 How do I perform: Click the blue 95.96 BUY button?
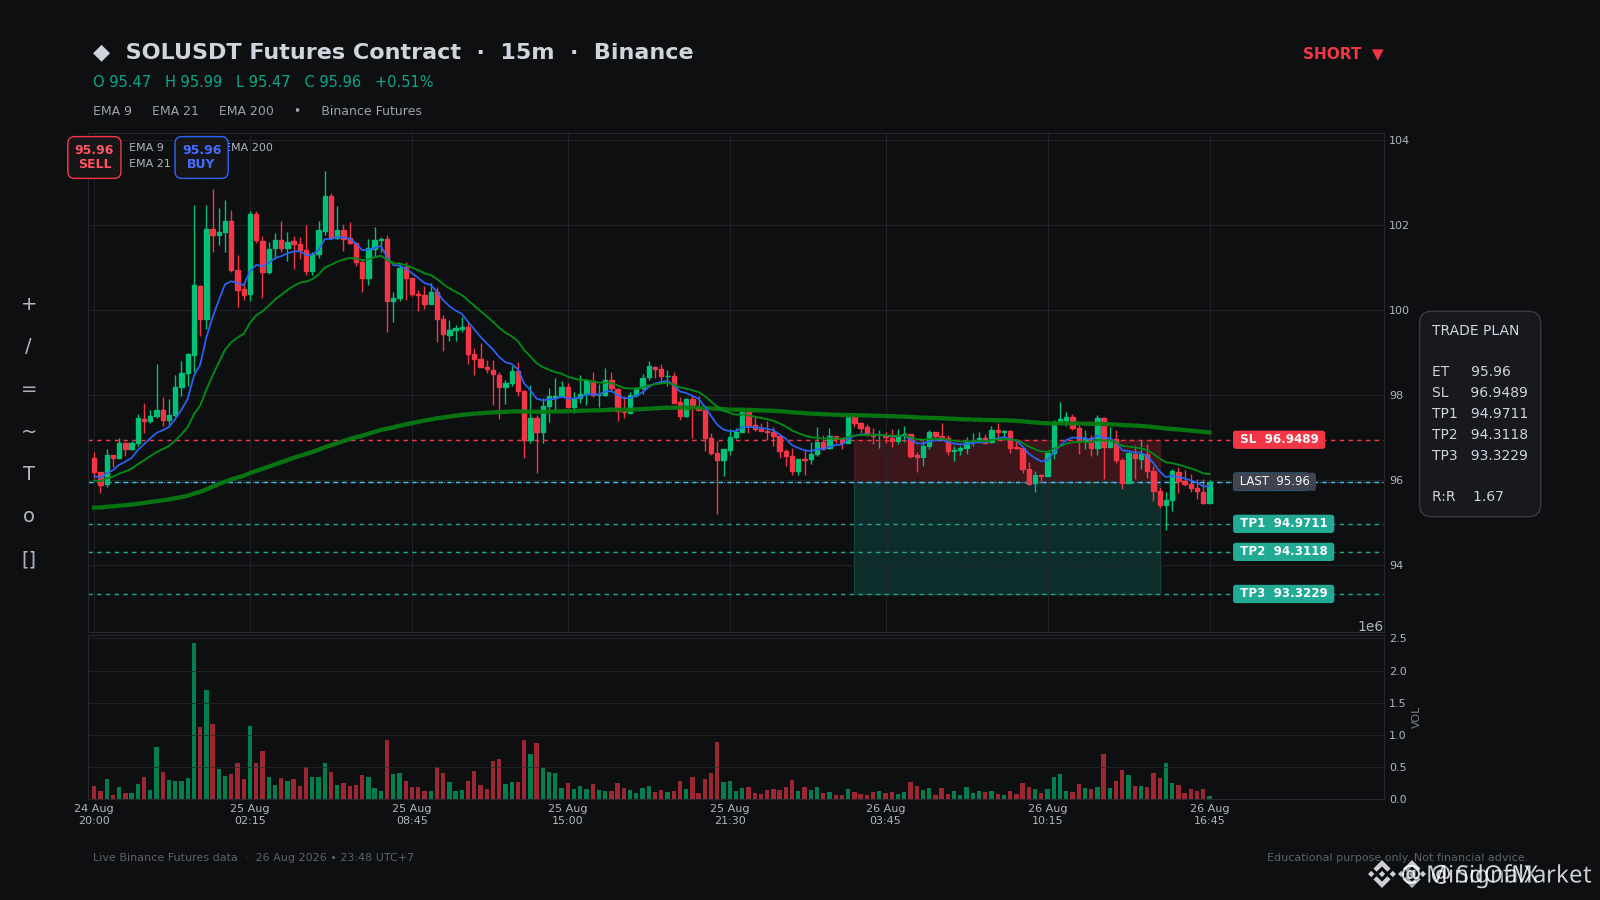pos(201,157)
